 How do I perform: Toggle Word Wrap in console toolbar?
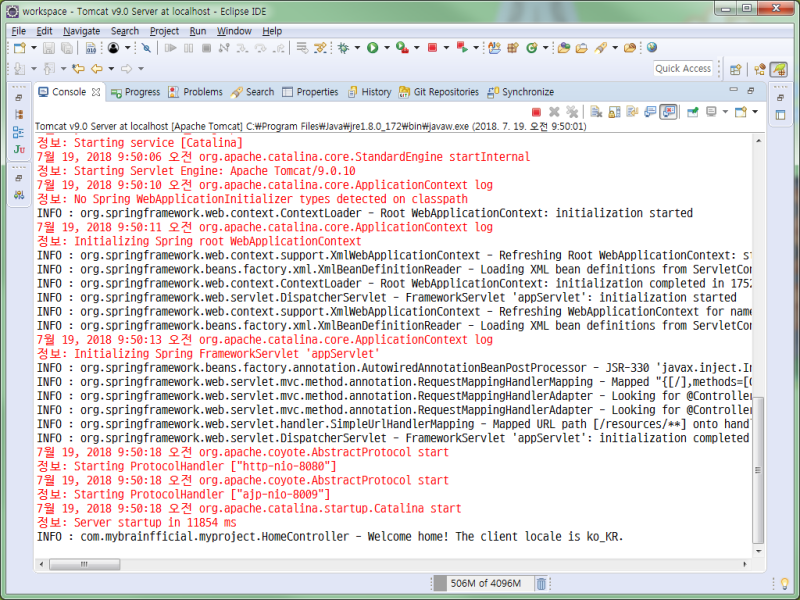coord(632,112)
